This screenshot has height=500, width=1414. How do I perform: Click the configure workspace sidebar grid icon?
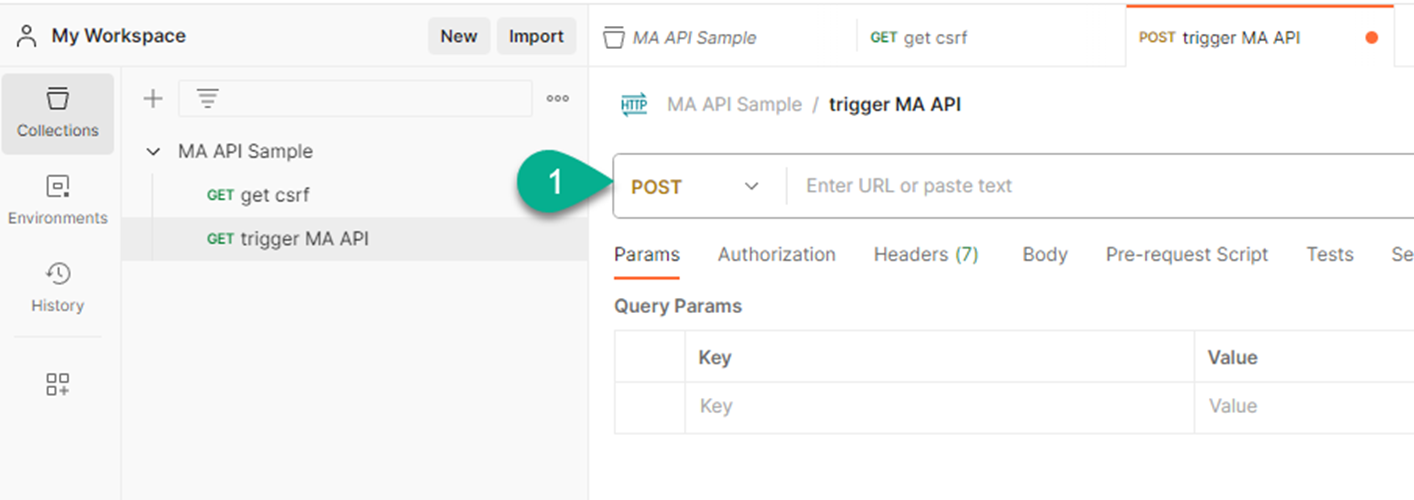[x=58, y=385]
